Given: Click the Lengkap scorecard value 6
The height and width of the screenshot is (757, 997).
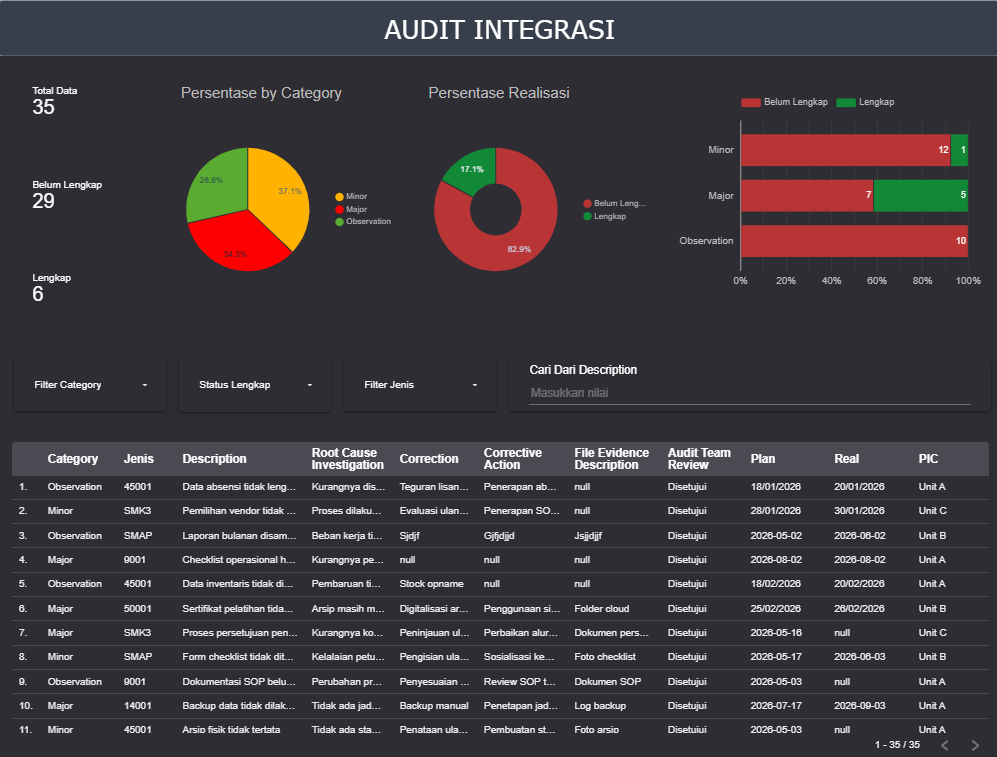Looking at the screenshot, I should (38, 294).
